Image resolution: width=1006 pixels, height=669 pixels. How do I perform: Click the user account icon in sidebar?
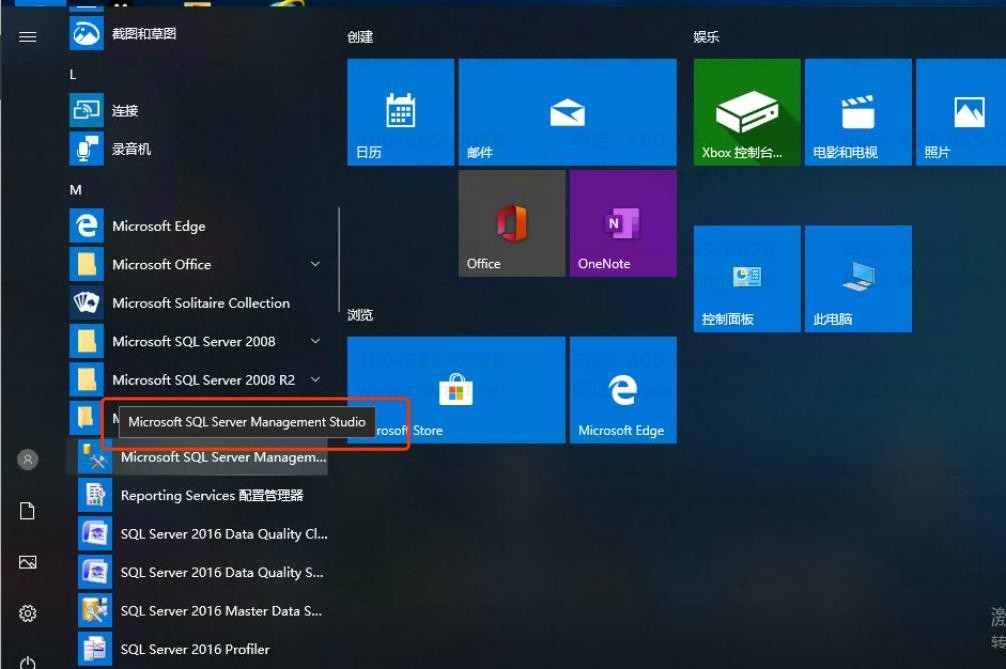click(28, 459)
